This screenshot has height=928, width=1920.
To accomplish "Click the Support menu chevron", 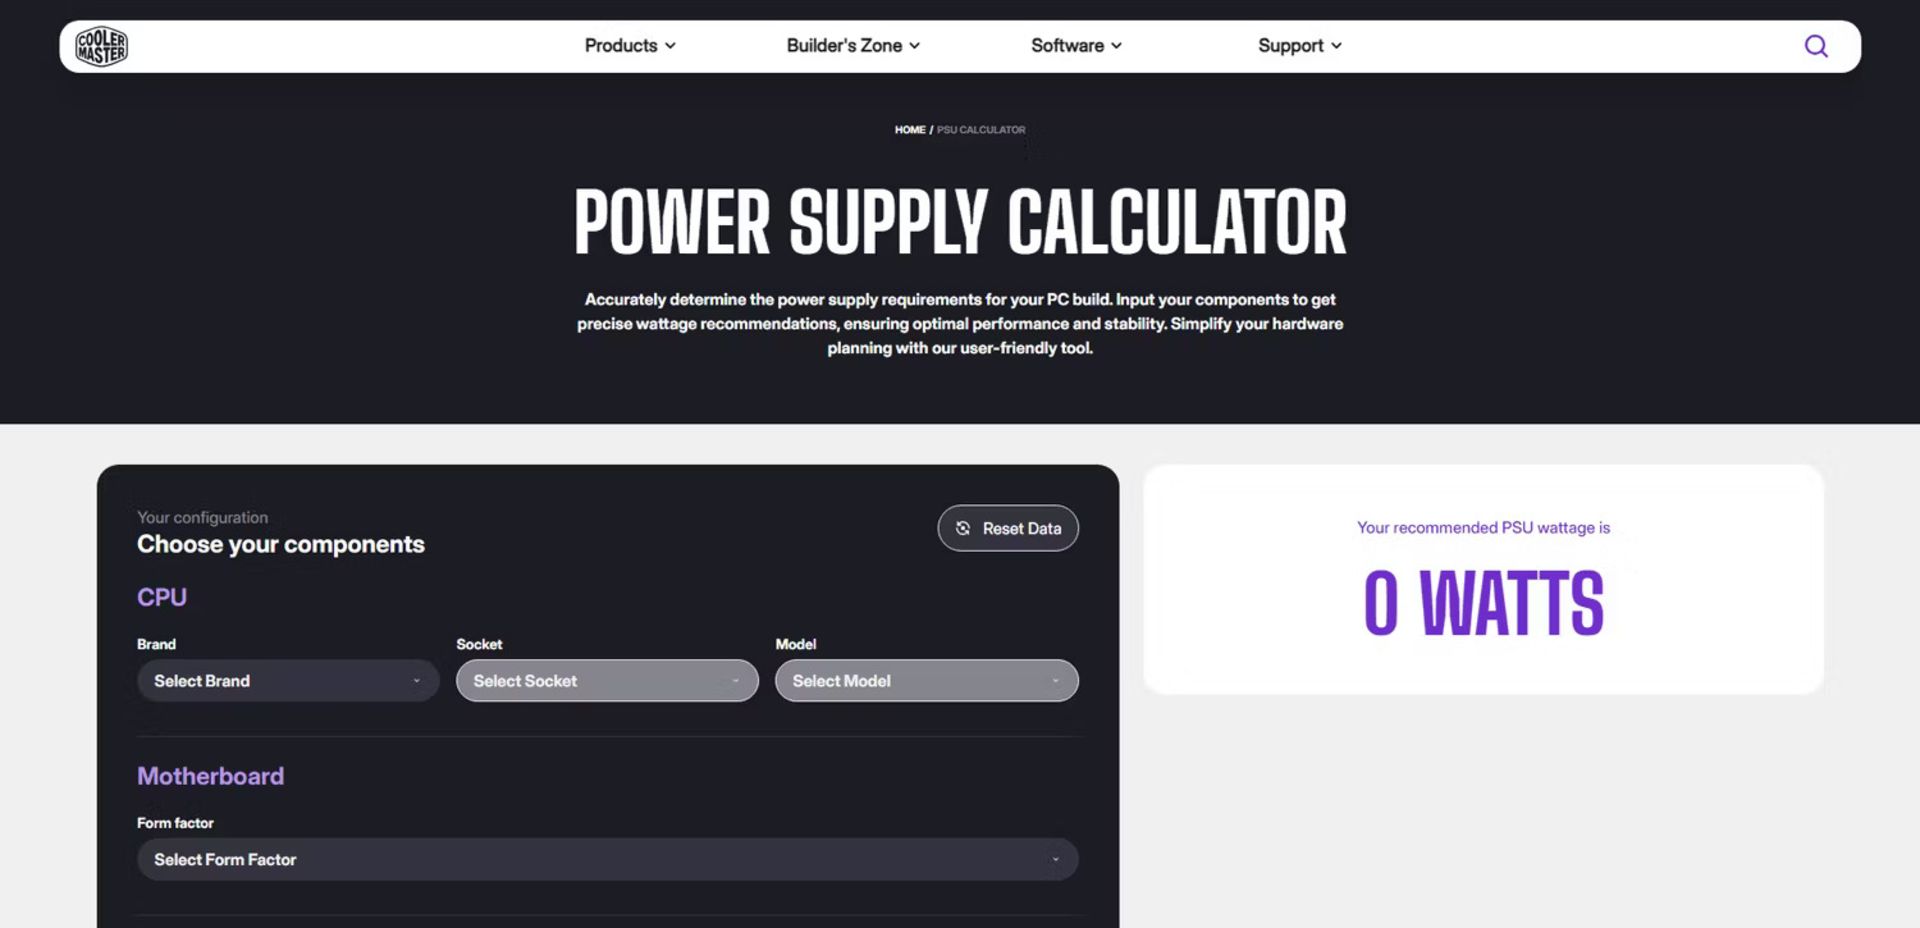I will click(1337, 46).
